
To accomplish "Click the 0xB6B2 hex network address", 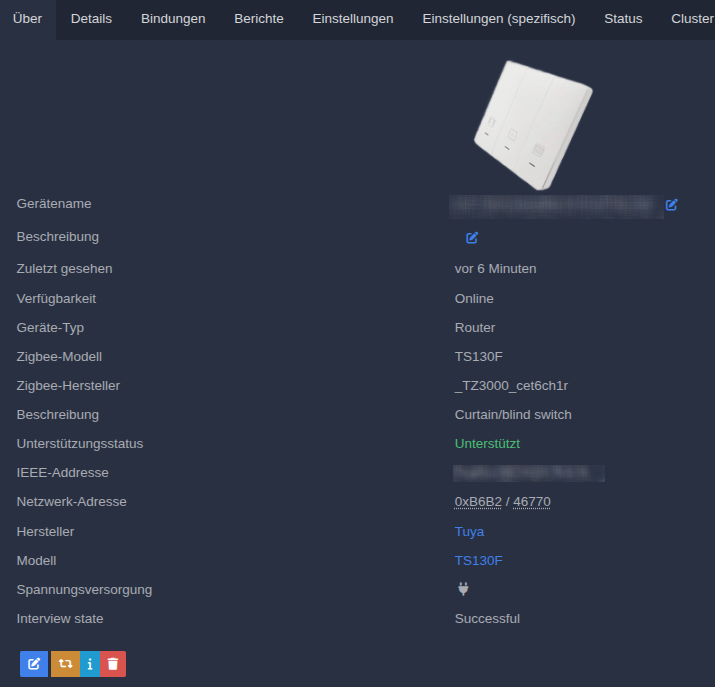I will pyautogui.click(x=479, y=502).
